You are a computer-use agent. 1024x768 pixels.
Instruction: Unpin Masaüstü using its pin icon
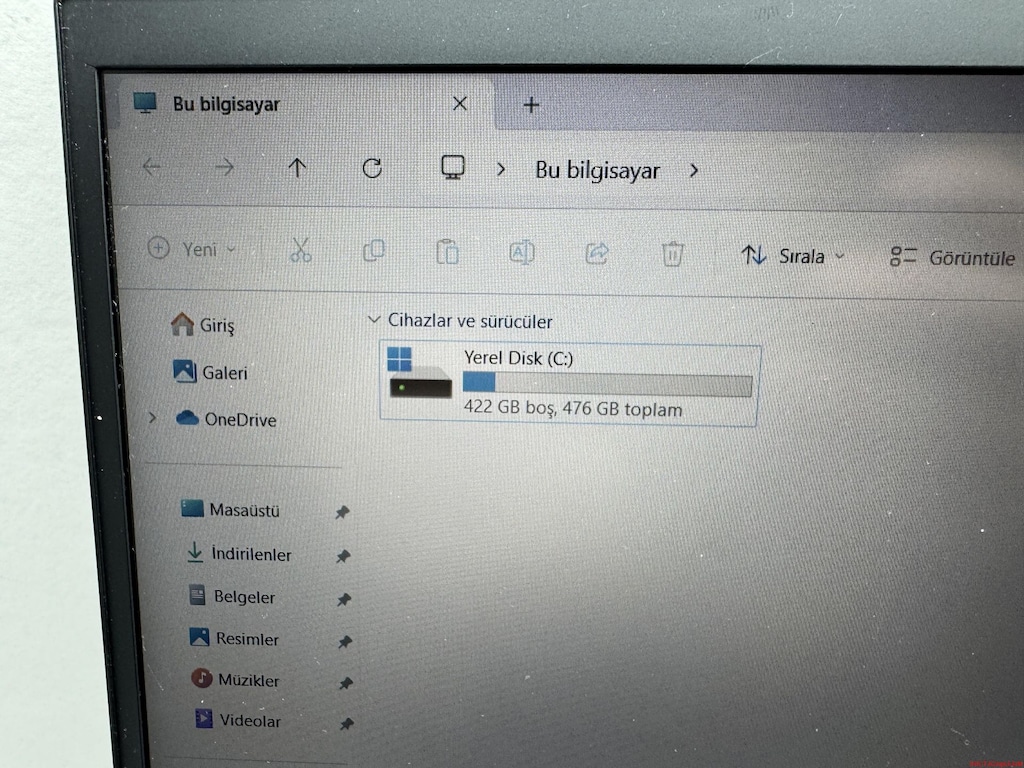(342, 513)
